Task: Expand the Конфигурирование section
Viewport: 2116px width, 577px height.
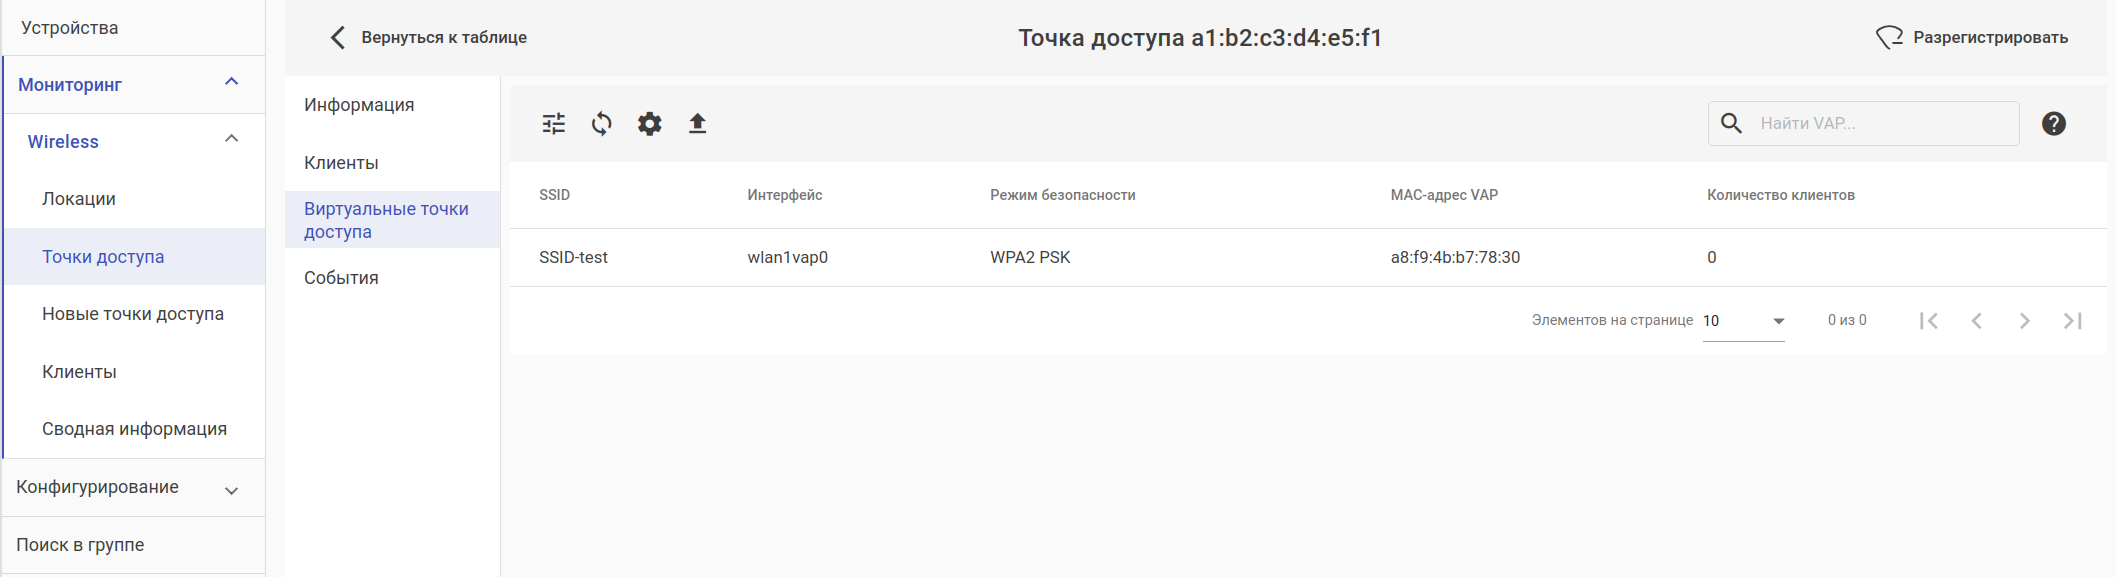Action: click(231, 490)
